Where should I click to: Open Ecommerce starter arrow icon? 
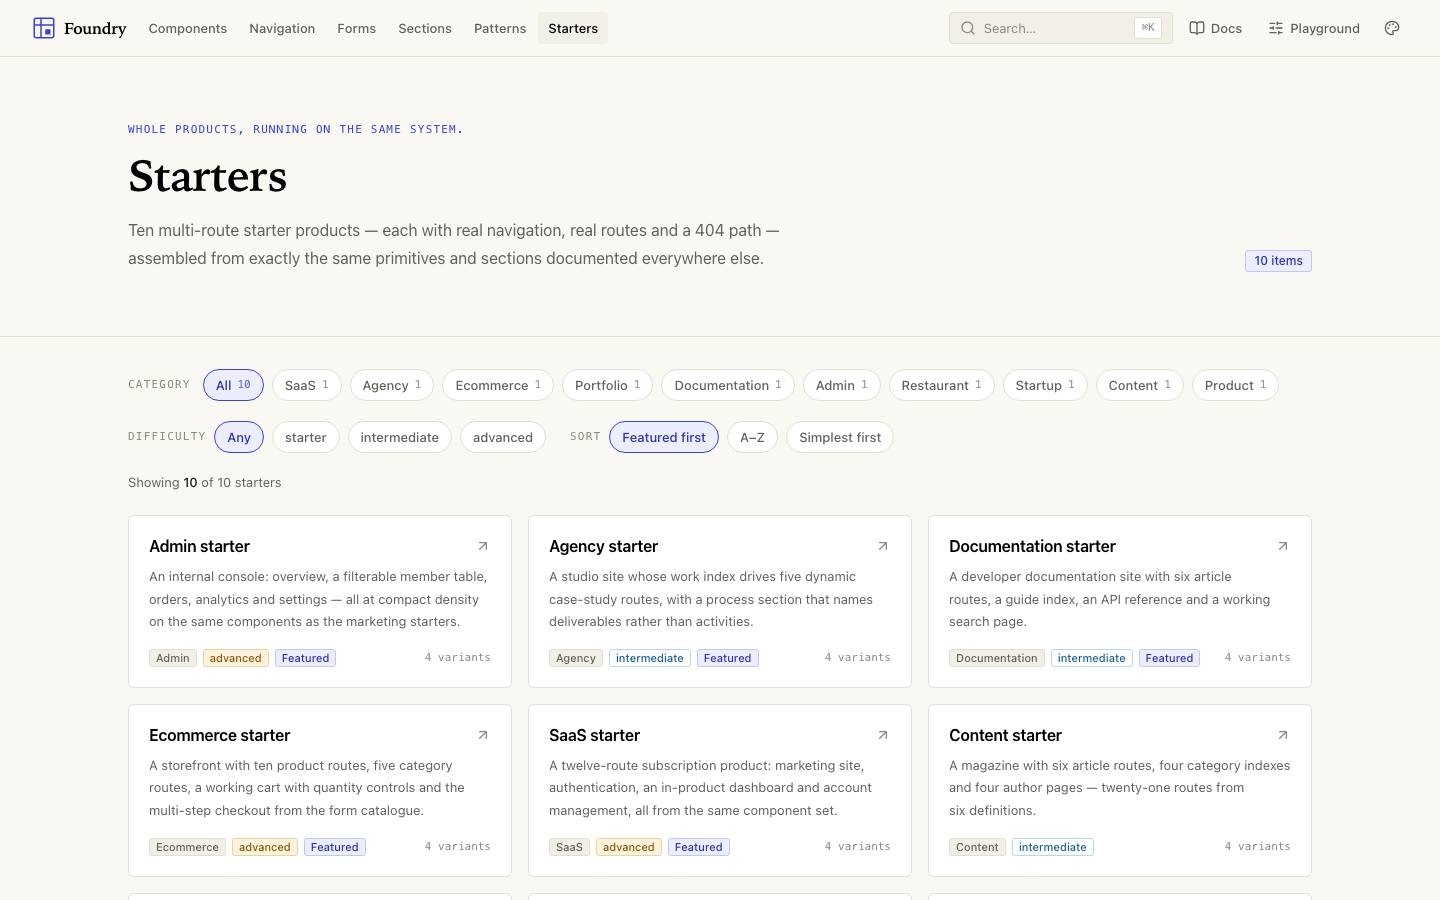pos(483,735)
